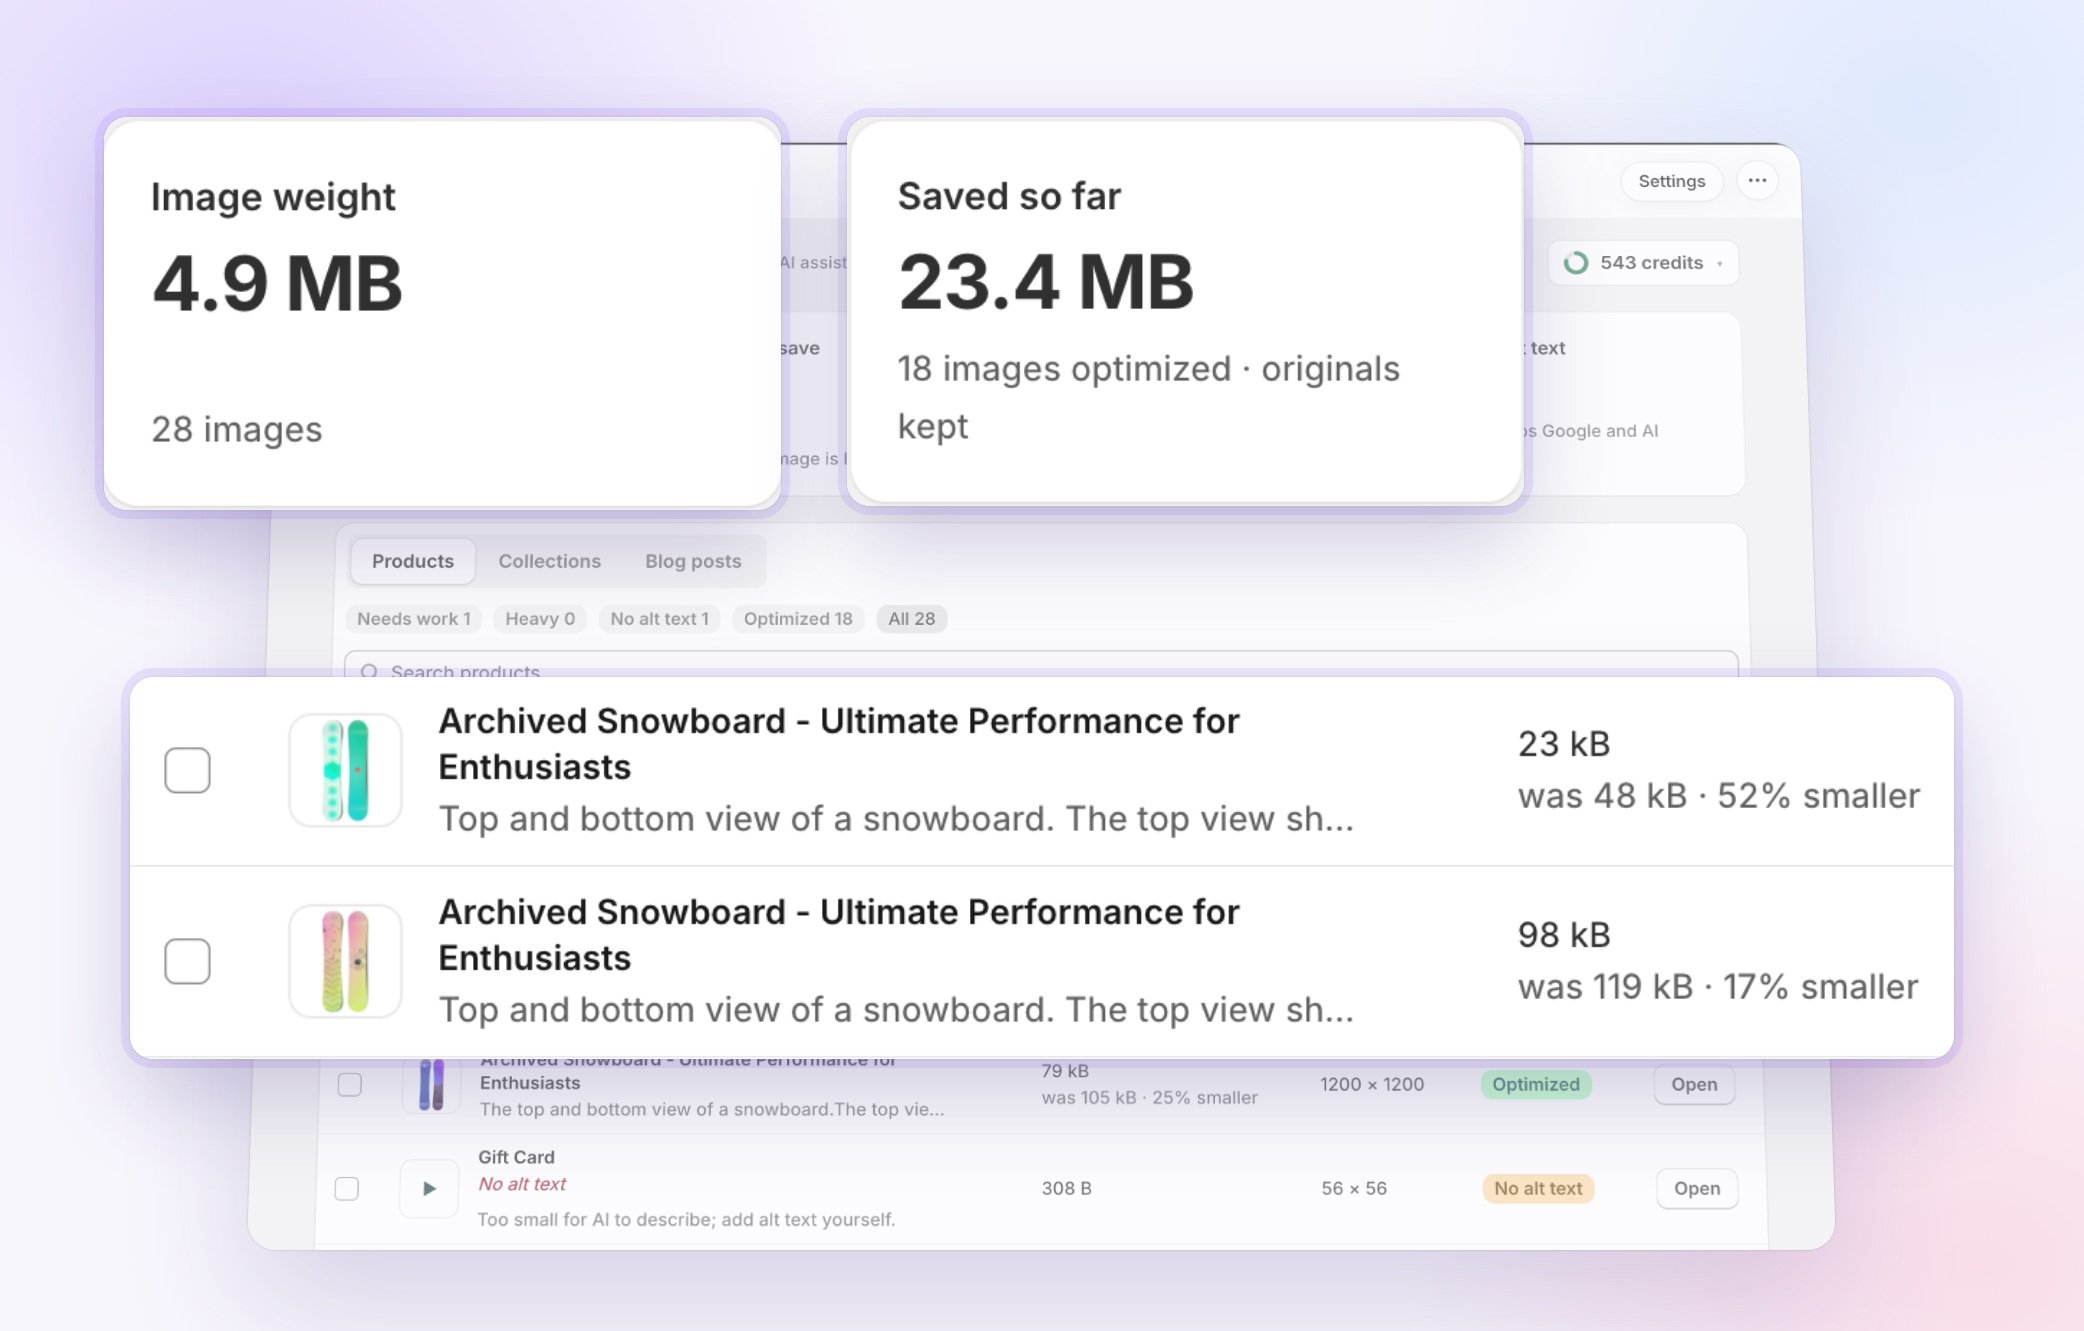Click the Optimized status badge
The image size is (2084, 1331).
click(1536, 1084)
